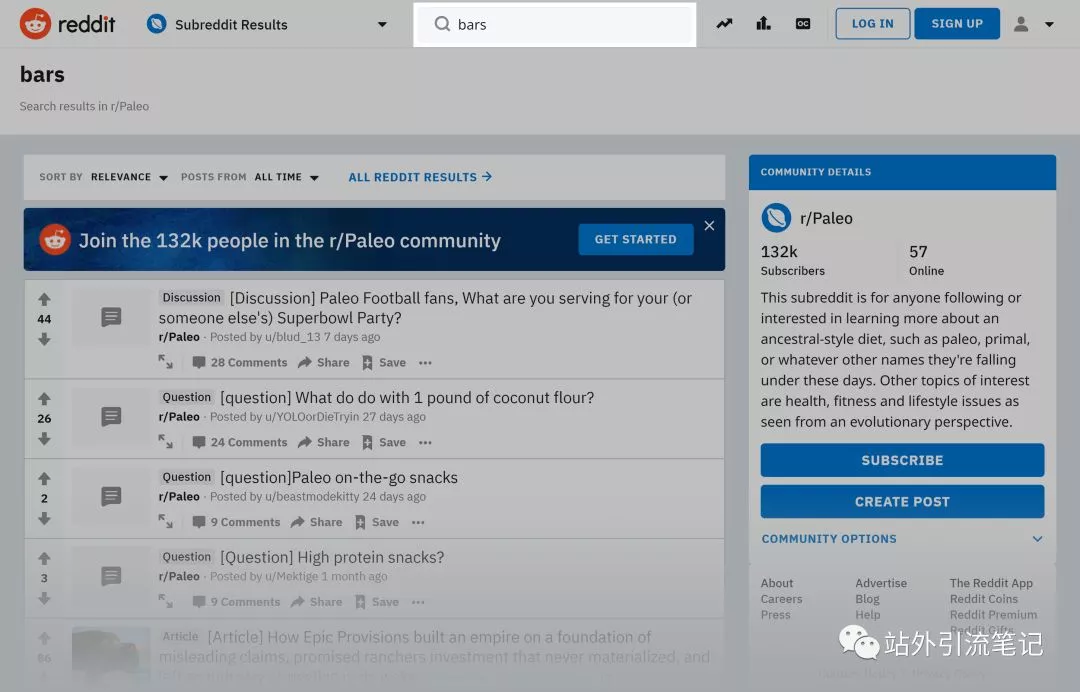
Task: Open the All bar chart icon
Action: (763, 24)
